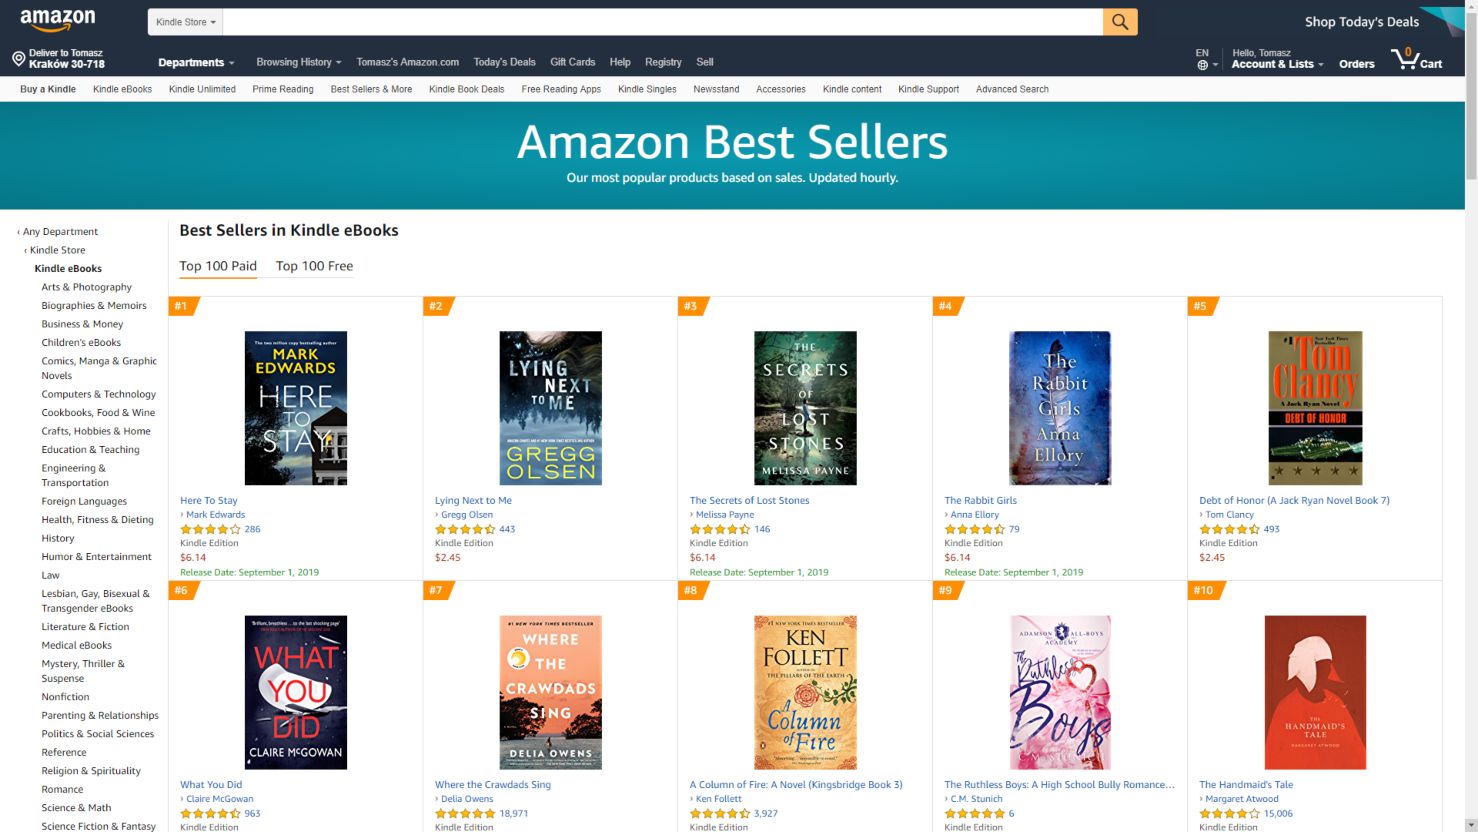Expand the Browsing History dropdown
Image resolution: width=1478 pixels, height=832 pixels.
(298, 62)
